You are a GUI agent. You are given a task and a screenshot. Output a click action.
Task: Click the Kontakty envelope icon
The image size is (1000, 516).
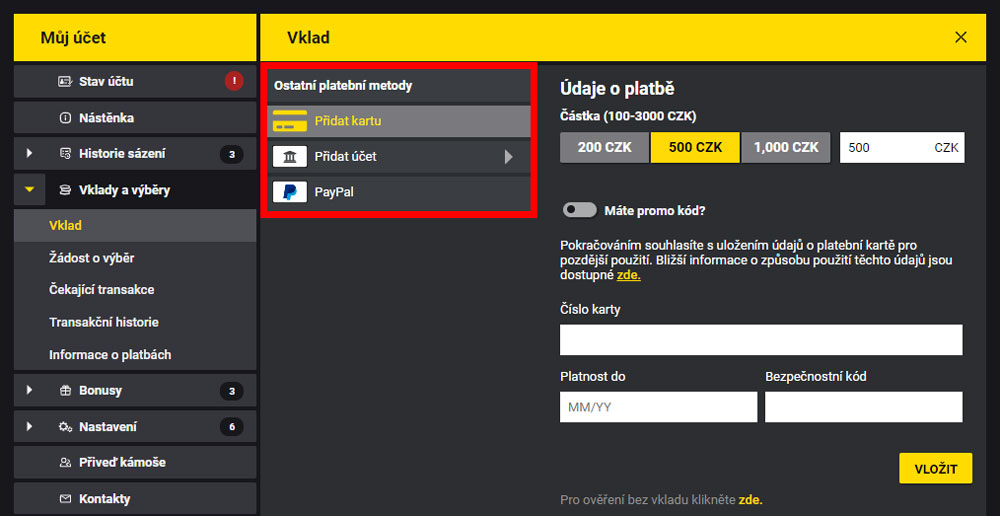(x=65, y=499)
